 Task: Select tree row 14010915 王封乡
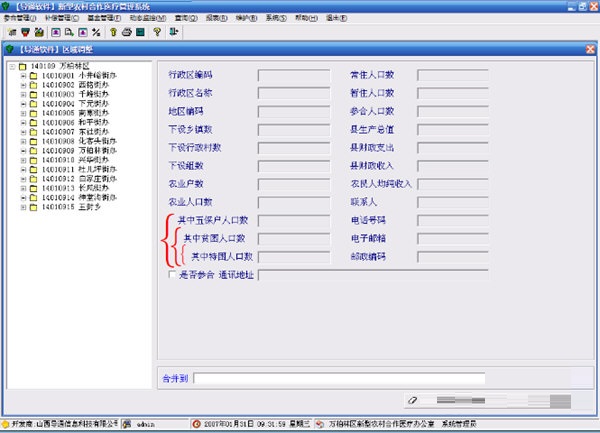[71, 207]
